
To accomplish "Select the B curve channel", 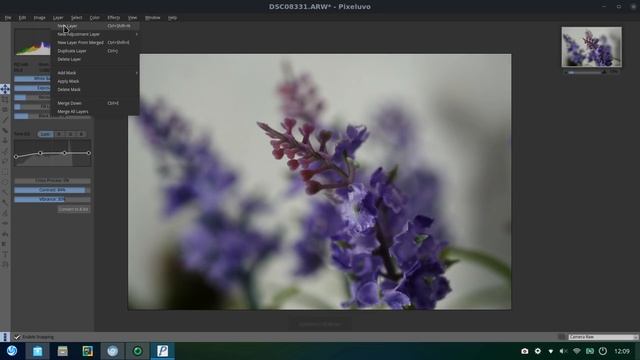I will pyautogui.click(x=81, y=134).
